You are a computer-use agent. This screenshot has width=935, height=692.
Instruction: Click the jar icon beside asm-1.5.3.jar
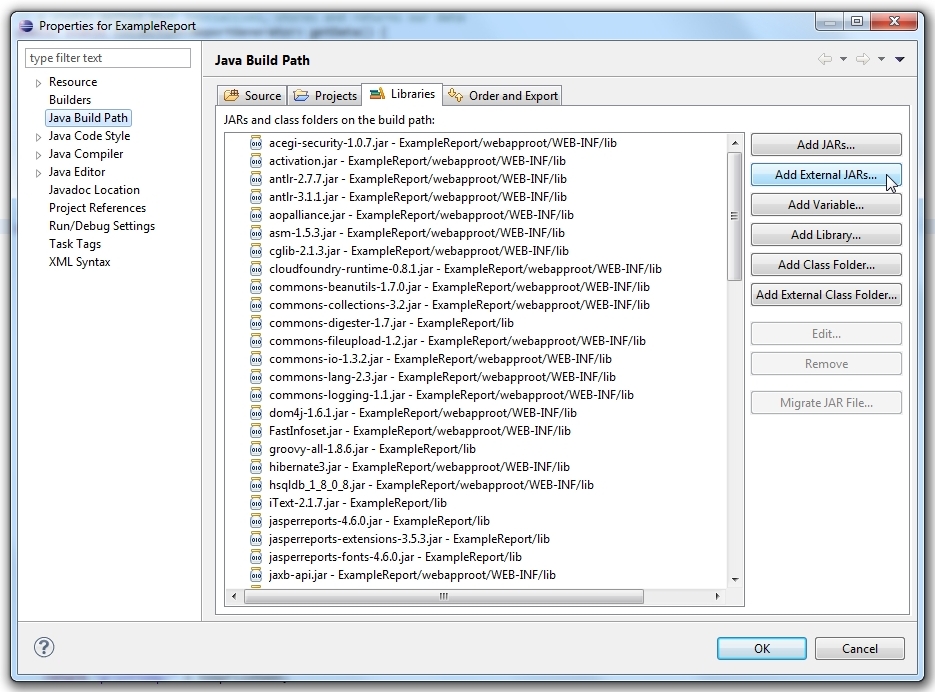pyautogui.click(x=256, y=233)
